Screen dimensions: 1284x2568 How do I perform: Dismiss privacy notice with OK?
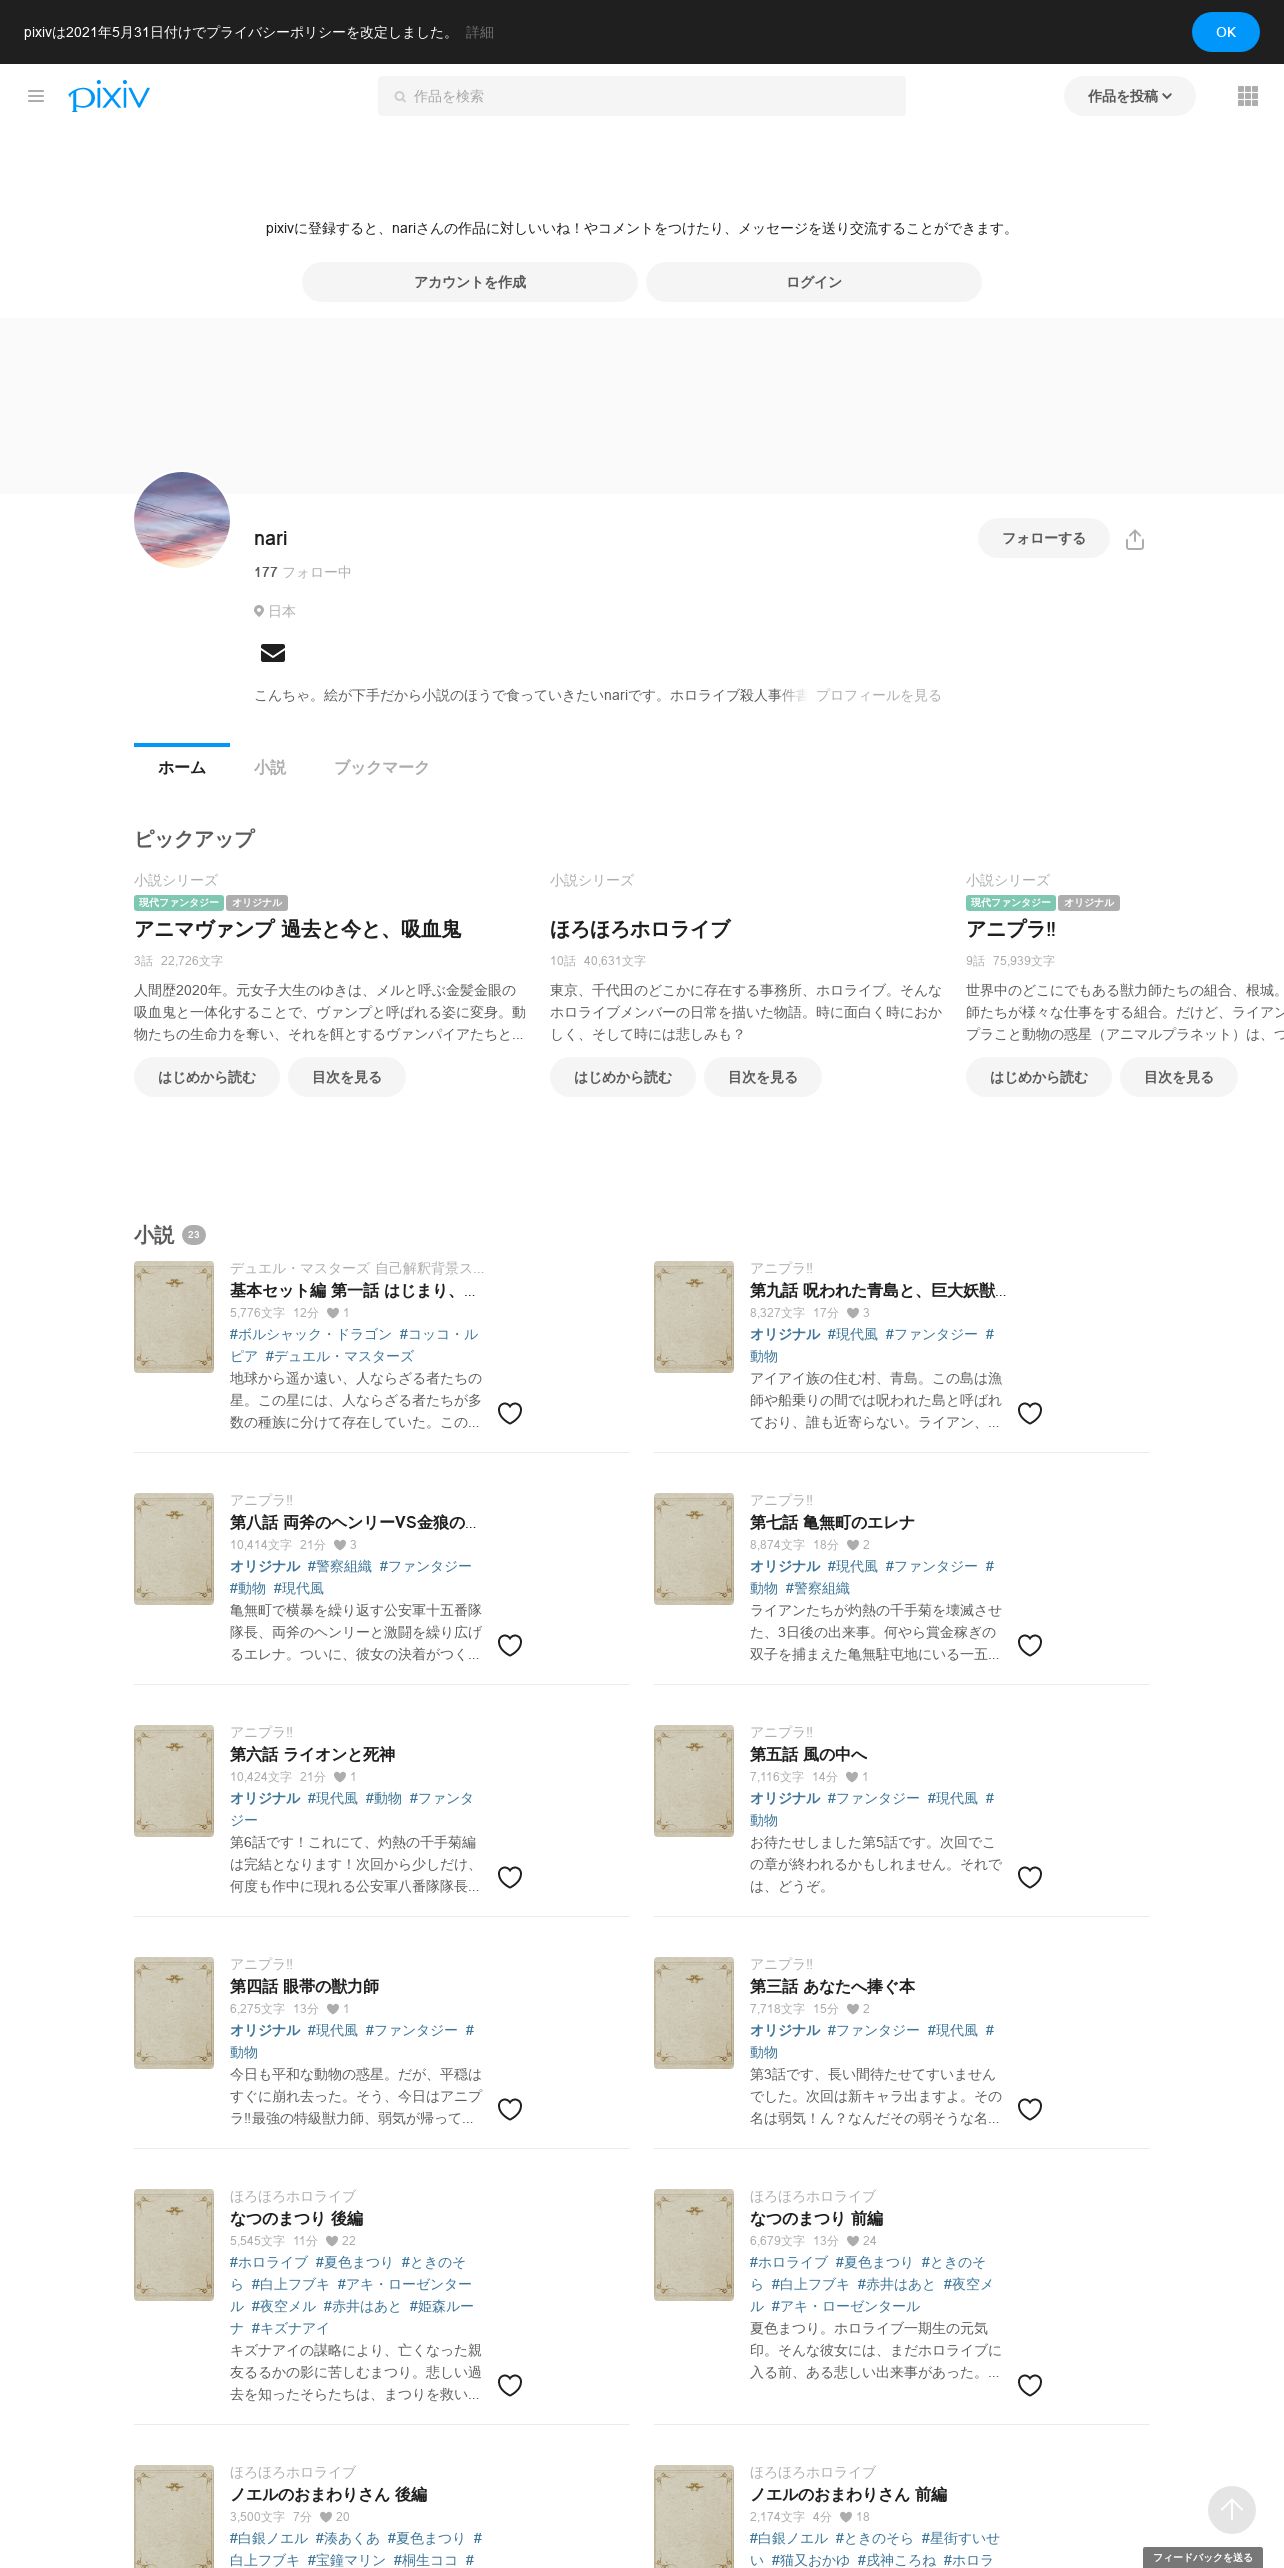tap(1225, 32)
